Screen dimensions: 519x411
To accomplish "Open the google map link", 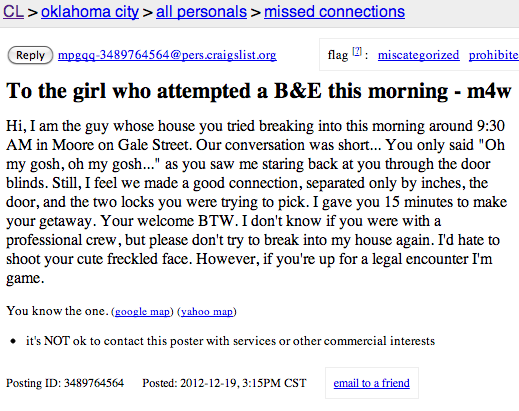I will (x=142, y=312).
